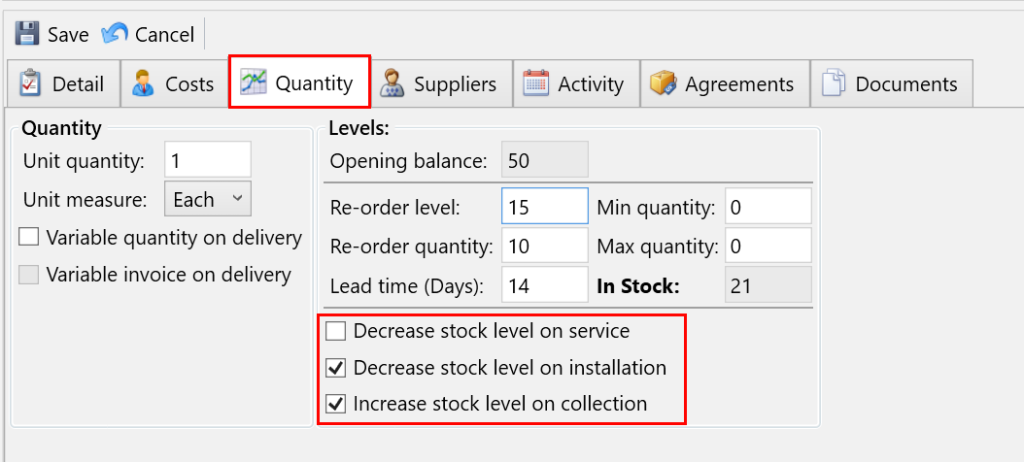
Task: Open Suppliers via its person icon
Action: click(391, 84)
